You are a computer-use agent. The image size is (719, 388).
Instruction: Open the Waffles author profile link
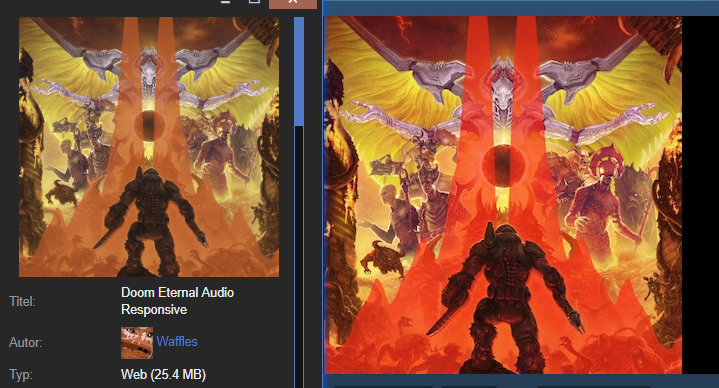coord(177,342)
